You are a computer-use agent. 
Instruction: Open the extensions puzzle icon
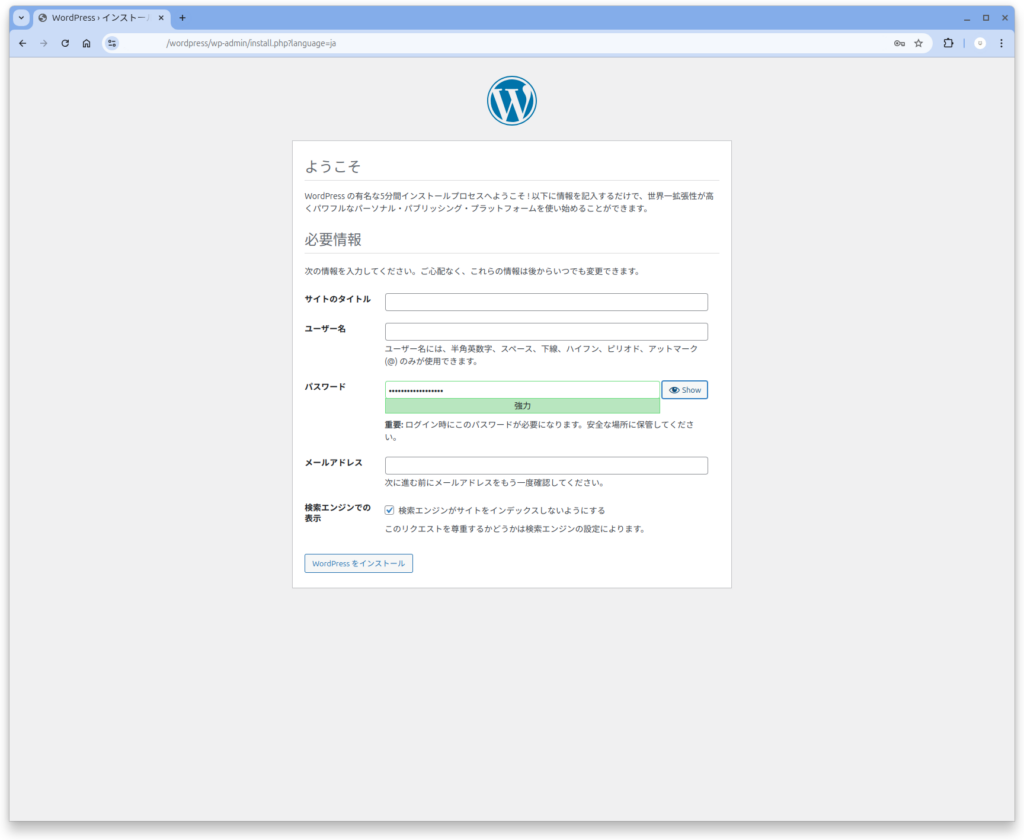tap(948, 43)
